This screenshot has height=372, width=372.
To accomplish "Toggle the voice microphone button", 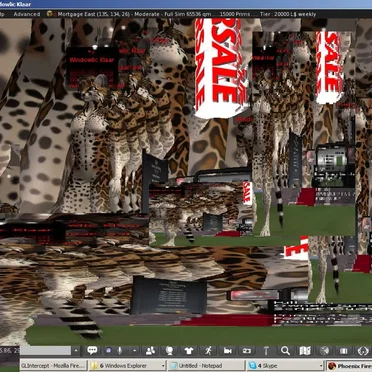I will (119, 350).
